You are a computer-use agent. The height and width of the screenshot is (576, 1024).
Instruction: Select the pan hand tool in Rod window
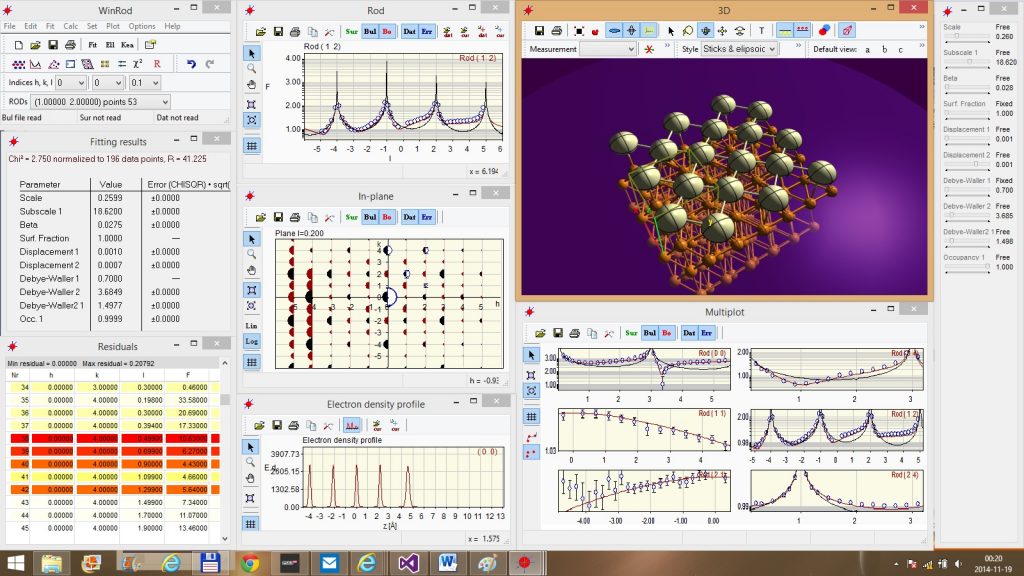click(x=251, y=85)
